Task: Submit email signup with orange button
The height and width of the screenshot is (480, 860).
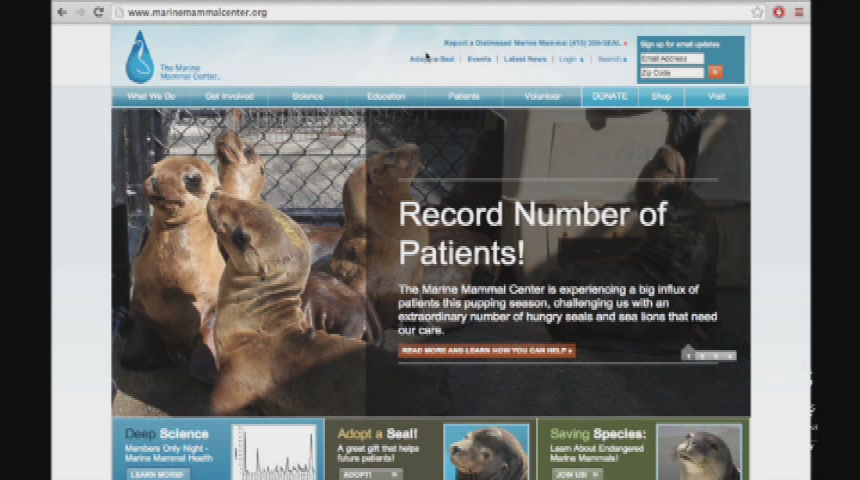Action: pos(715,72)
